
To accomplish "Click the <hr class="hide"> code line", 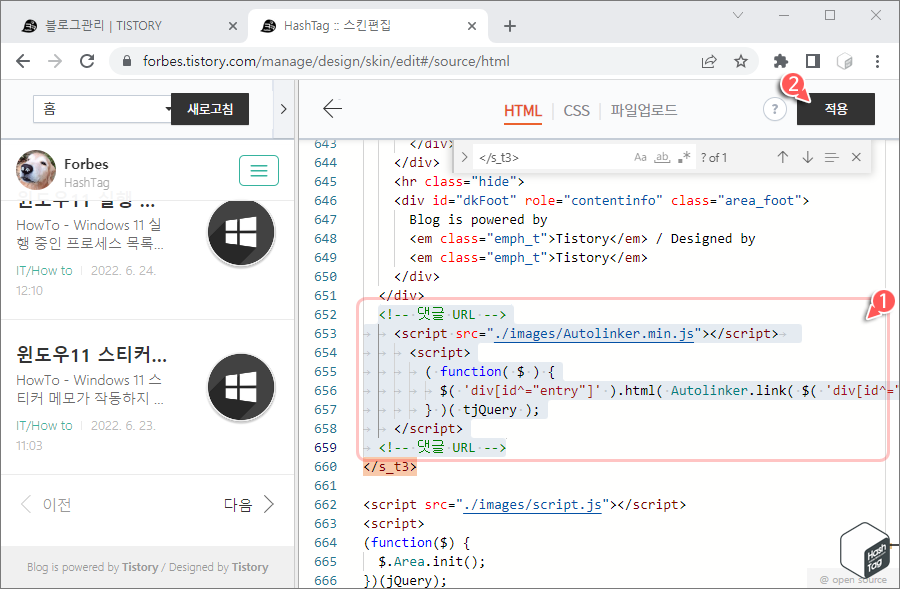I will click(459, 181).
